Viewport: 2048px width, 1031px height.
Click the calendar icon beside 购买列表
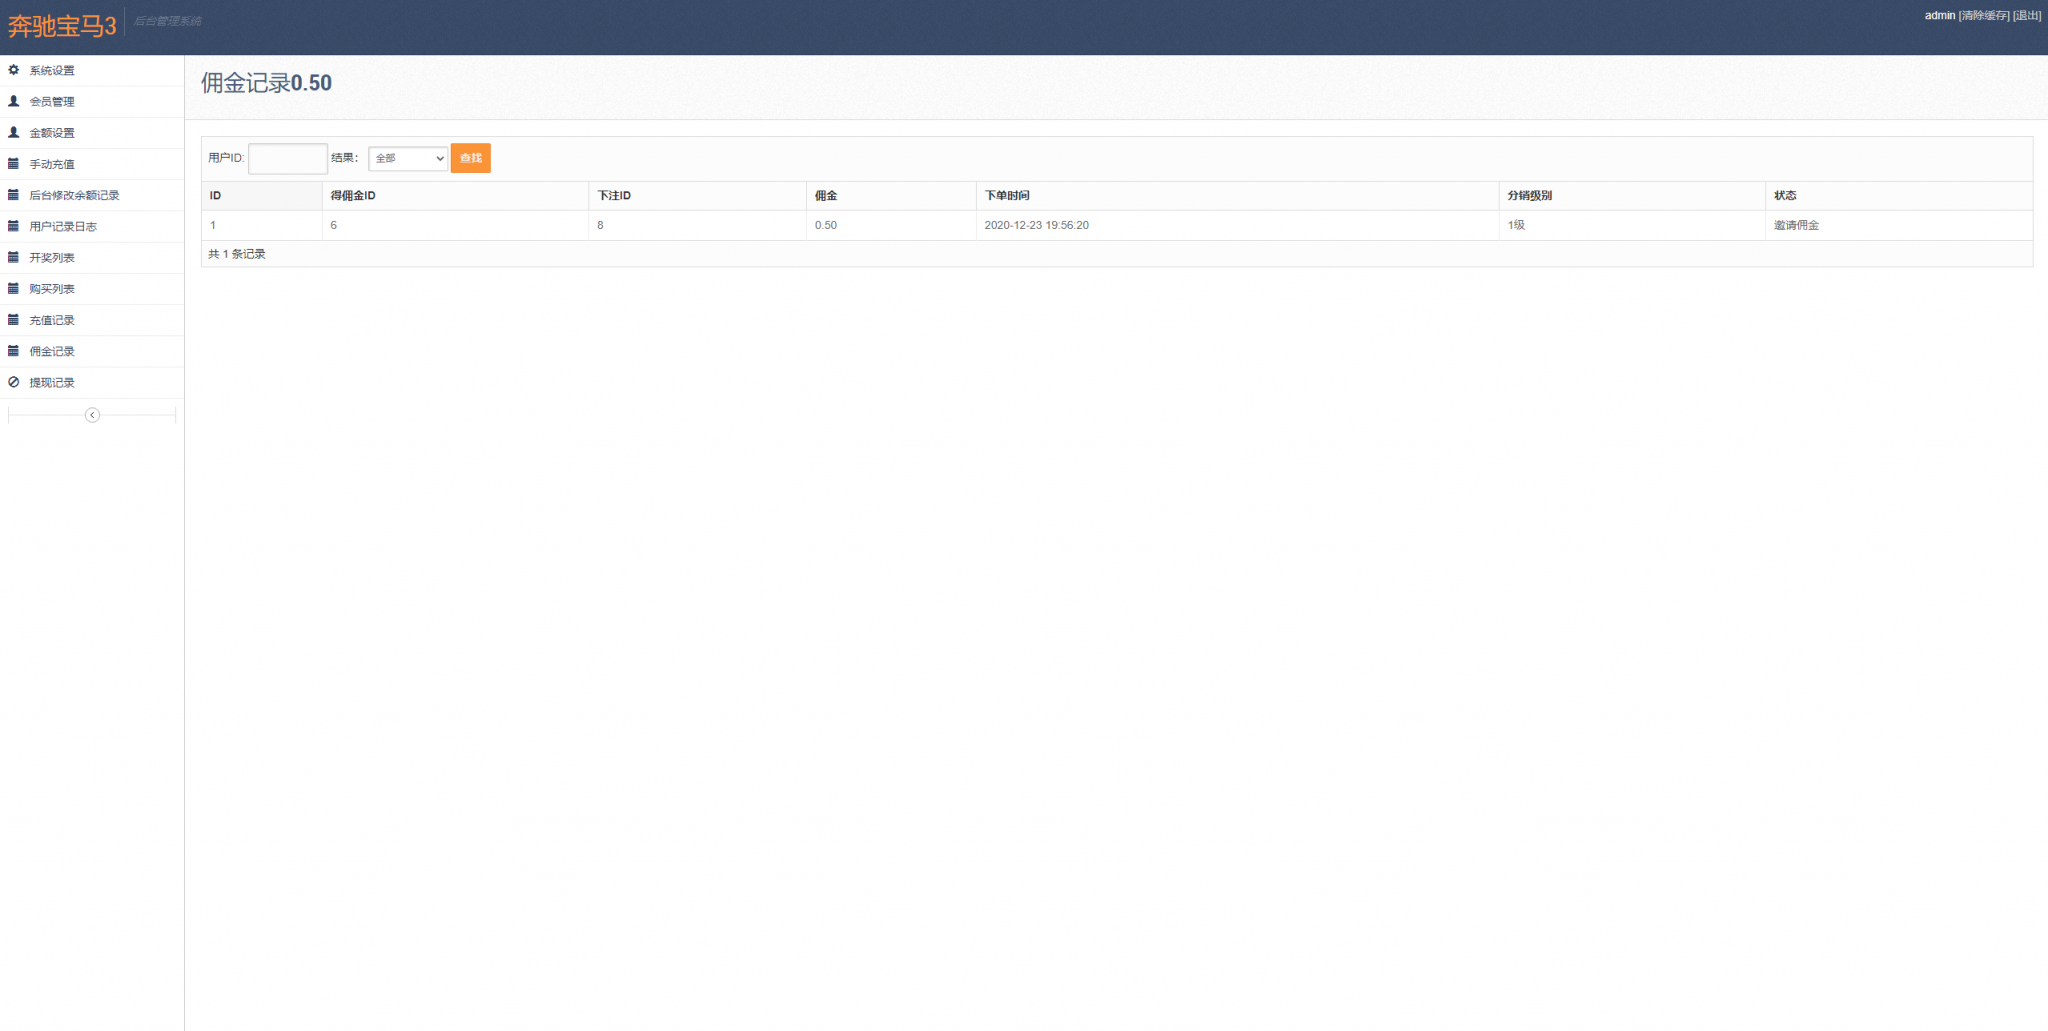click(x=14, y=288)
